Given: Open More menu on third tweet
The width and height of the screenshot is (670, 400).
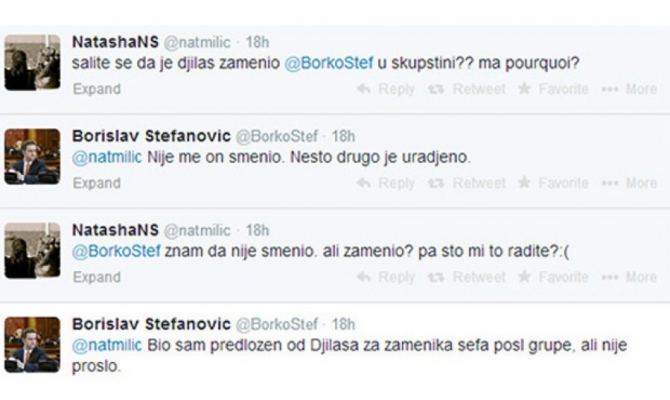Looking at the screenshot, I should pos(629,277).
